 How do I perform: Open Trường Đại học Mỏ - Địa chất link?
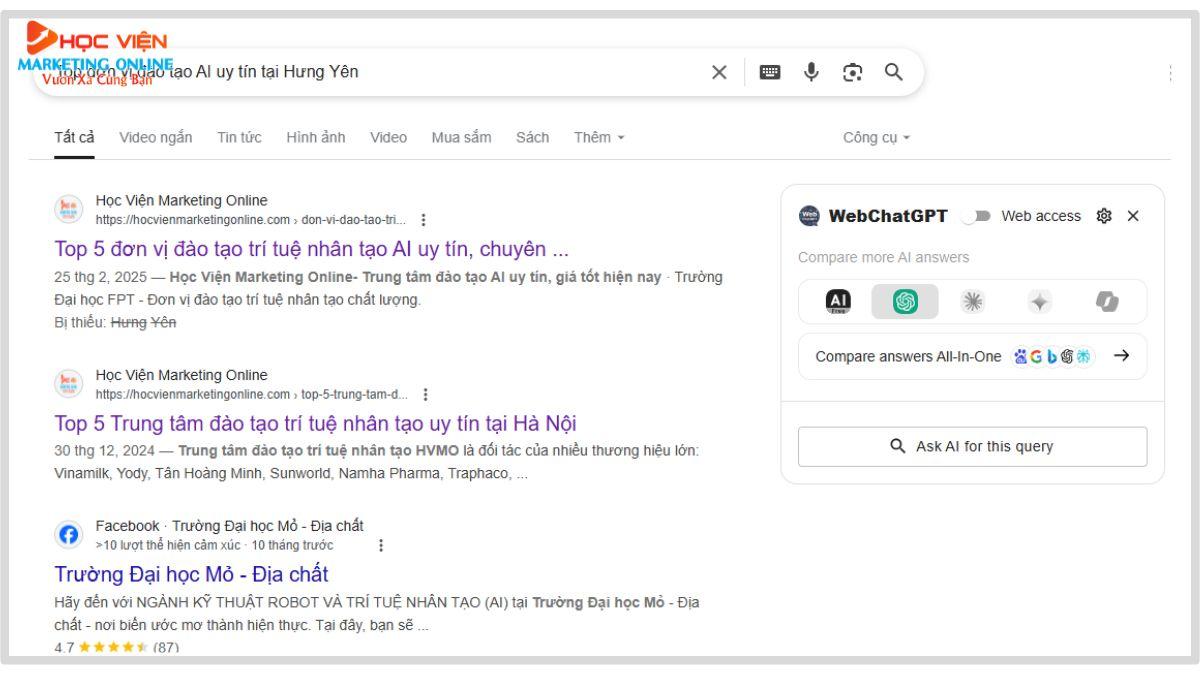click(x=191, y=574)
